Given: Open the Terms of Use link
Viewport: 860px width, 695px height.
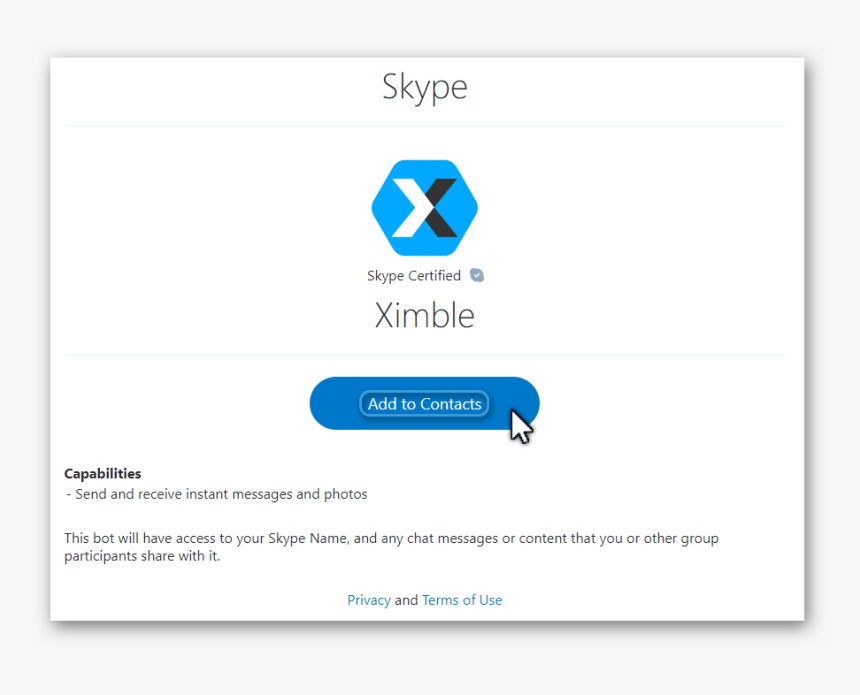Looking at the screenshot, I should click(x=462, y=600).
